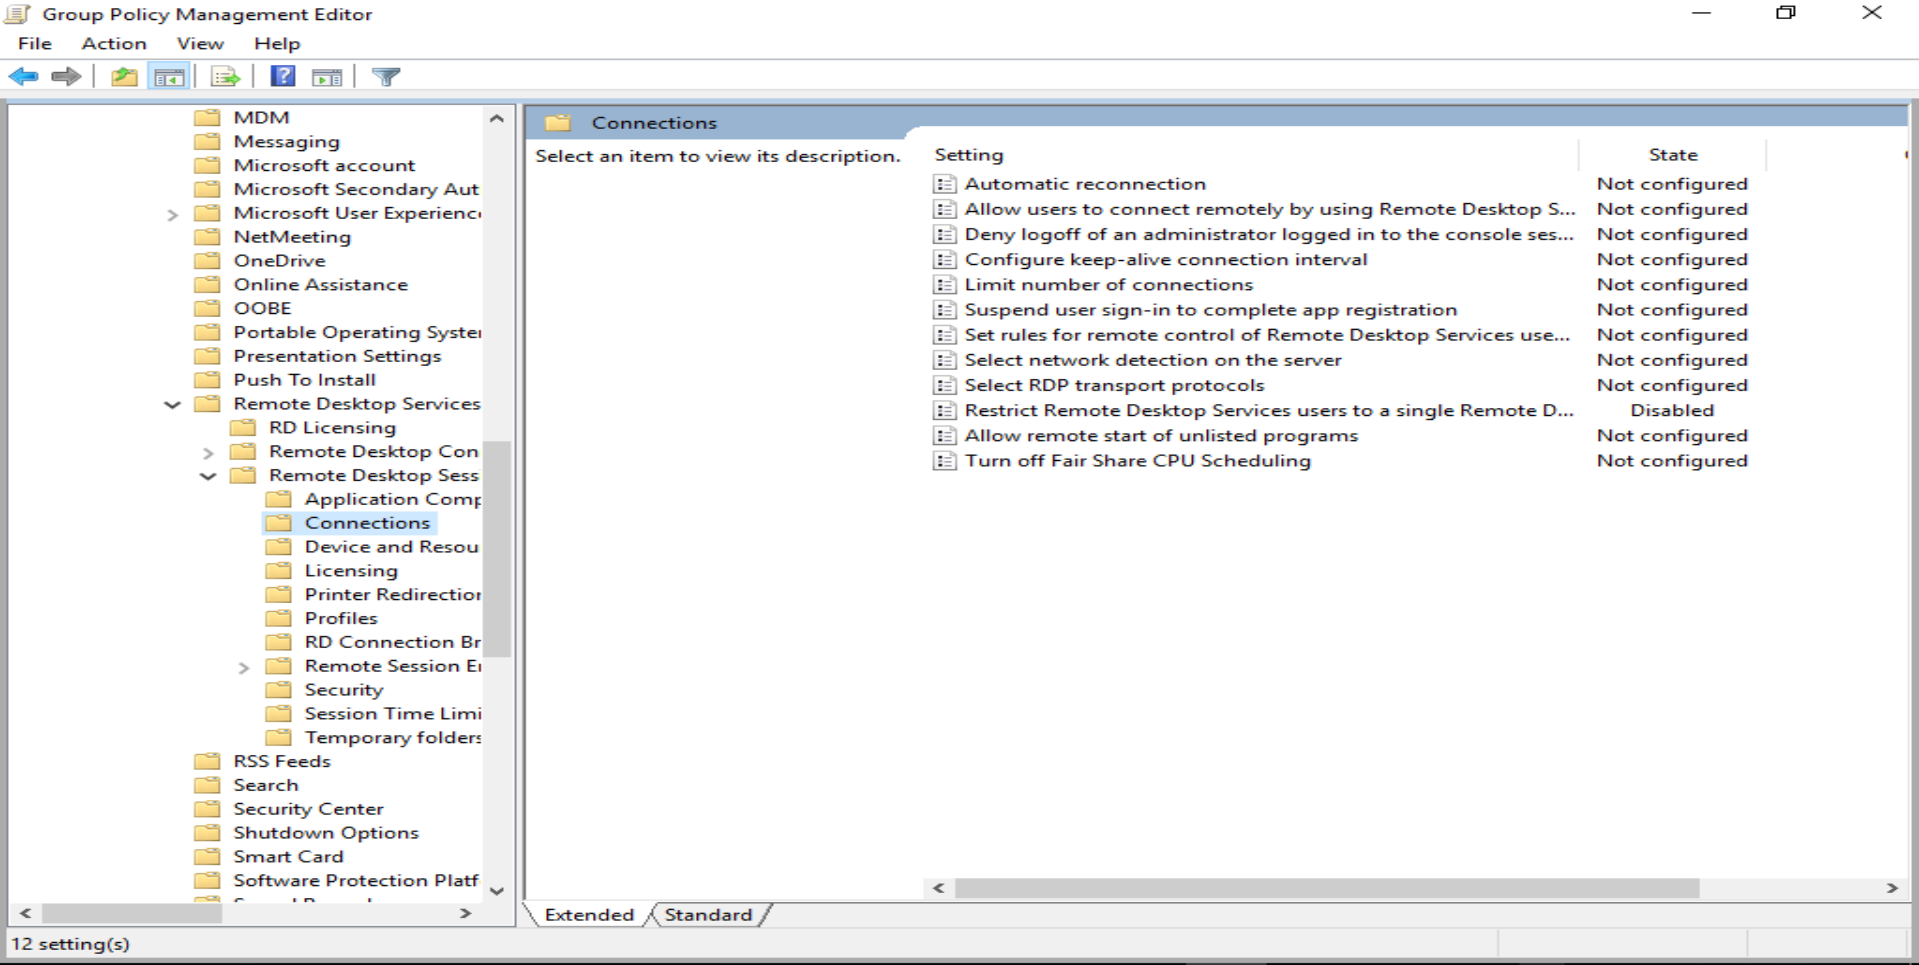Select the Security folder in the tree
Screen dimensions: 1919x965
click(x=344, y=690)
